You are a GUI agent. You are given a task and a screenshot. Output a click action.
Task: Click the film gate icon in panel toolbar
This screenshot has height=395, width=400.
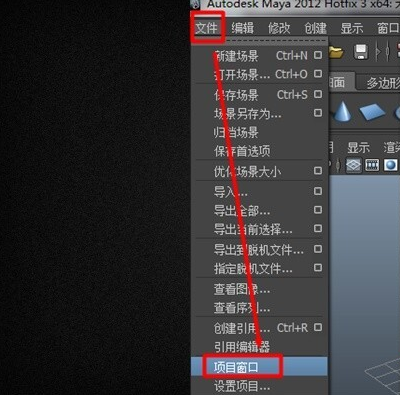pos(372,165)
